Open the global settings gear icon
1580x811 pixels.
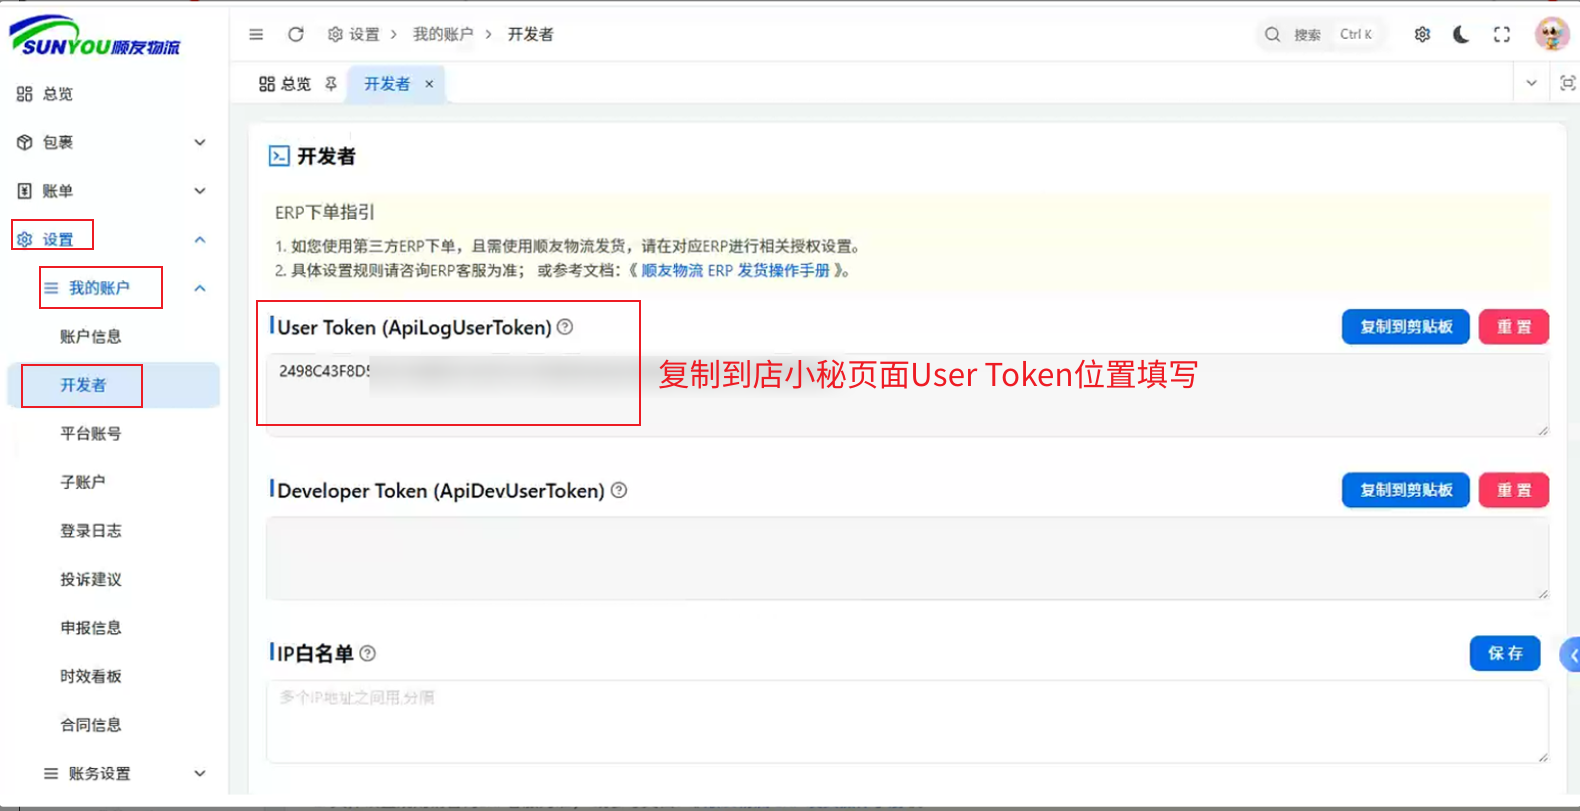pyautogui.click(x=1422, y=34)
